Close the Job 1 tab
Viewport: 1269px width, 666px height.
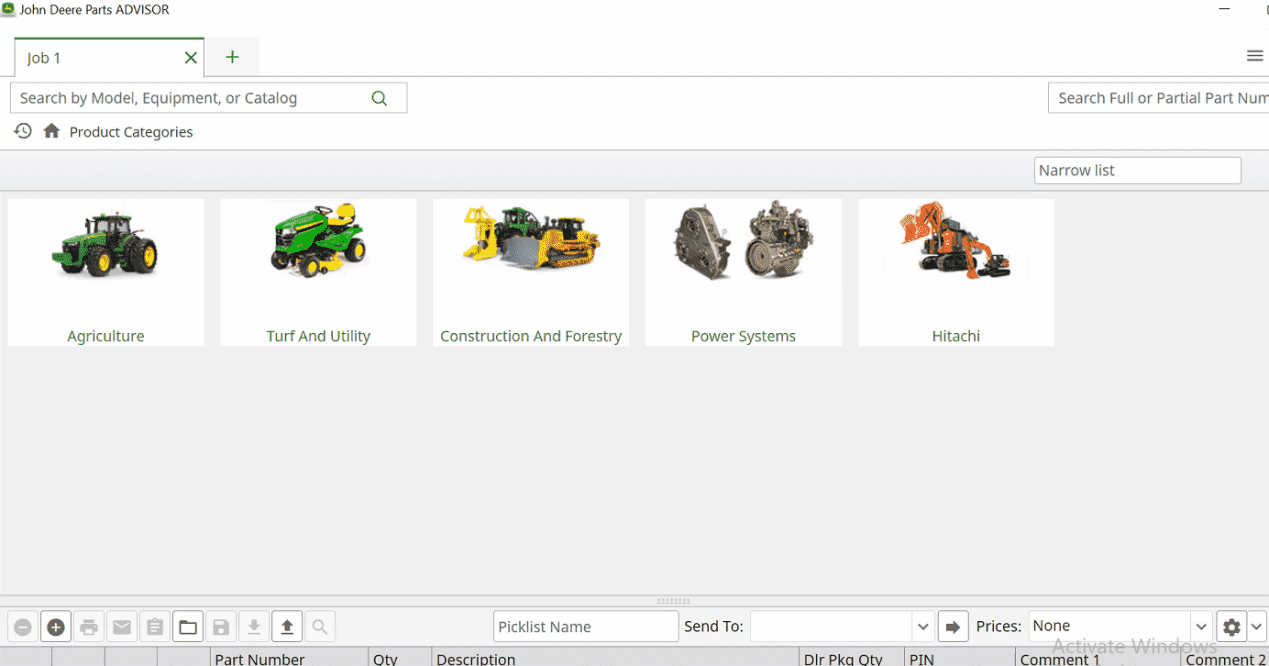[191, 58]
